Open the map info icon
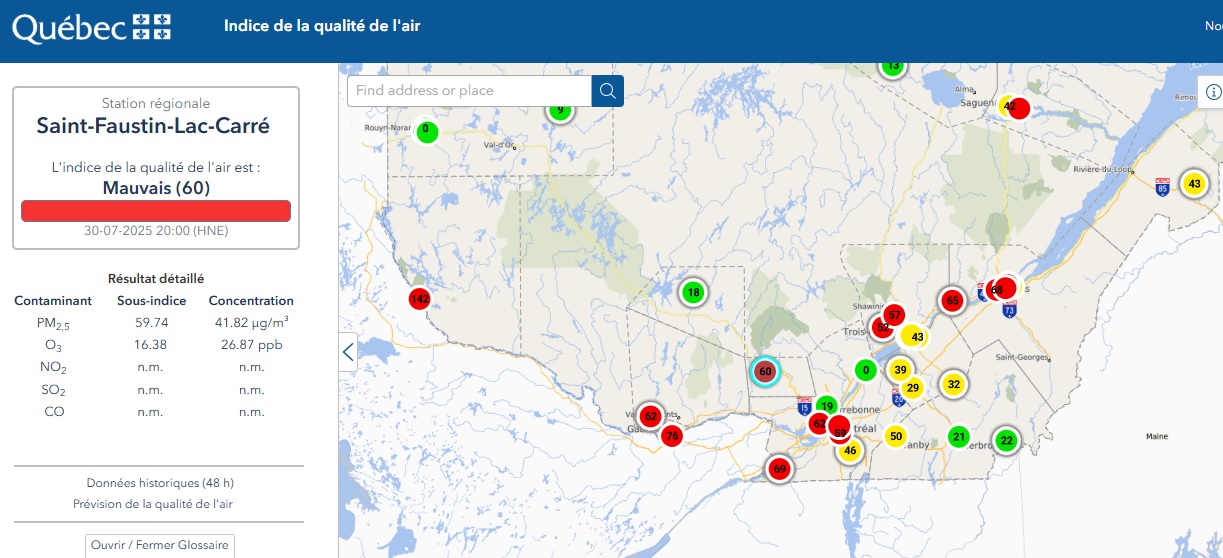 coord(1213,92)
